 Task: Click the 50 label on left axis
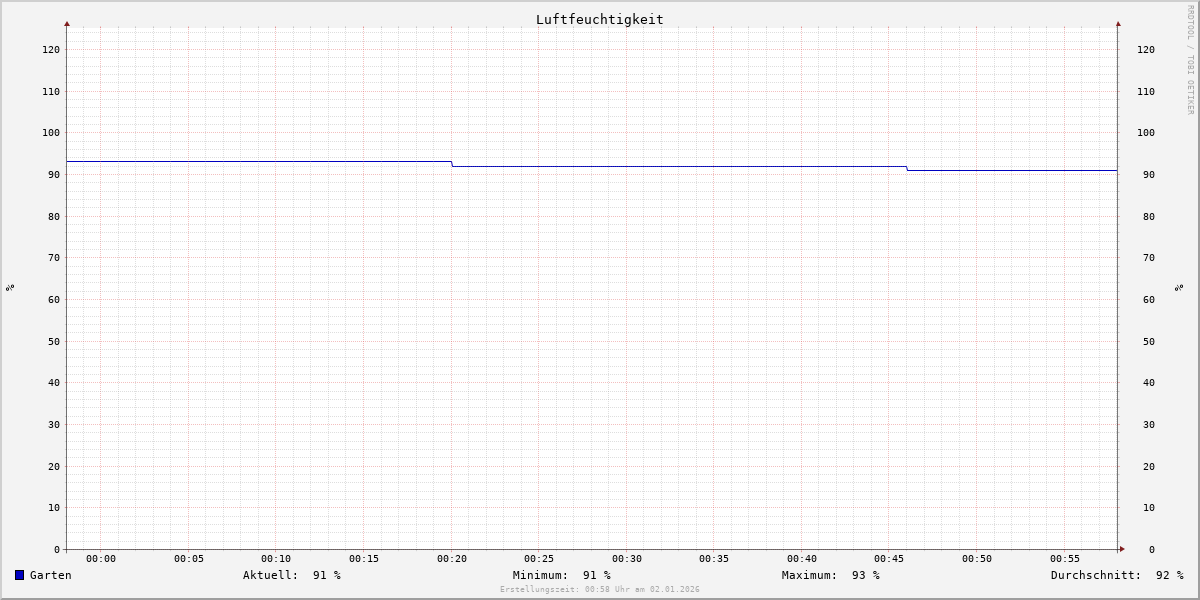coord(54,341)
